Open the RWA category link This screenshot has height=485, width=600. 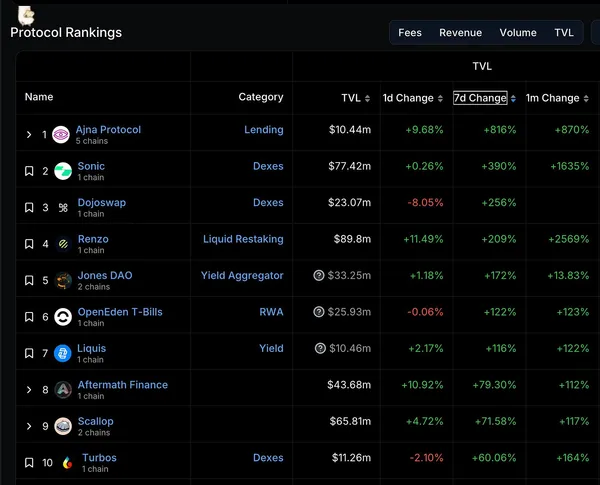(x=271, y=312)
